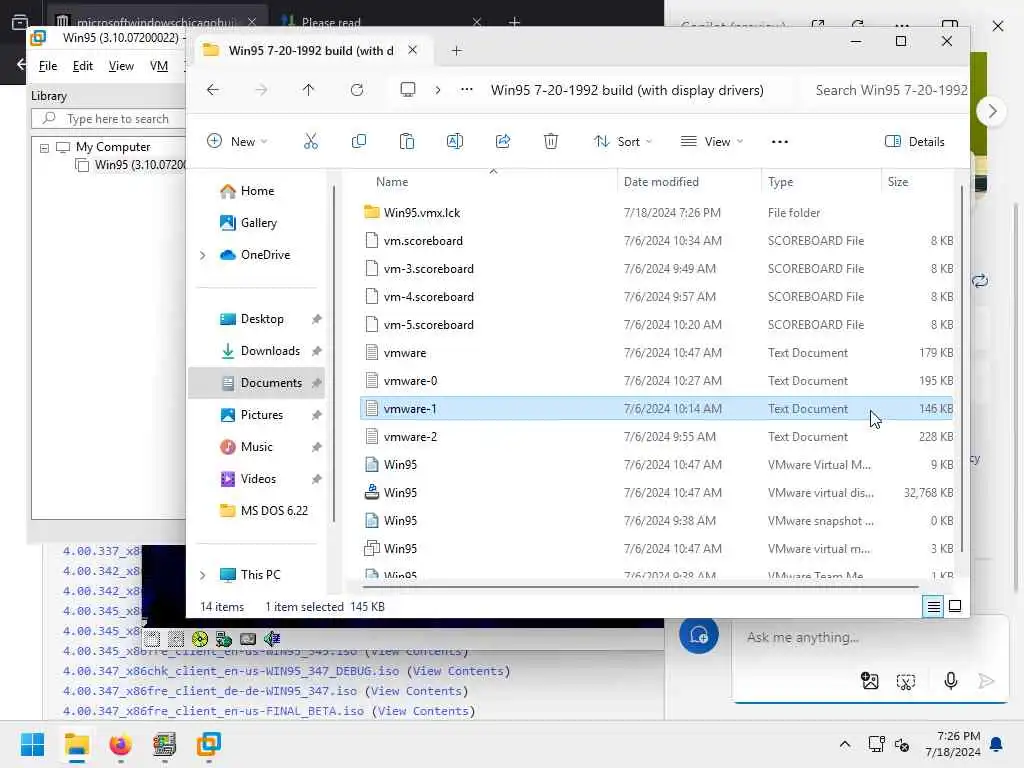Click the Copilot new topic chat icon
1024x768 pixels.
tap(699, 634)
